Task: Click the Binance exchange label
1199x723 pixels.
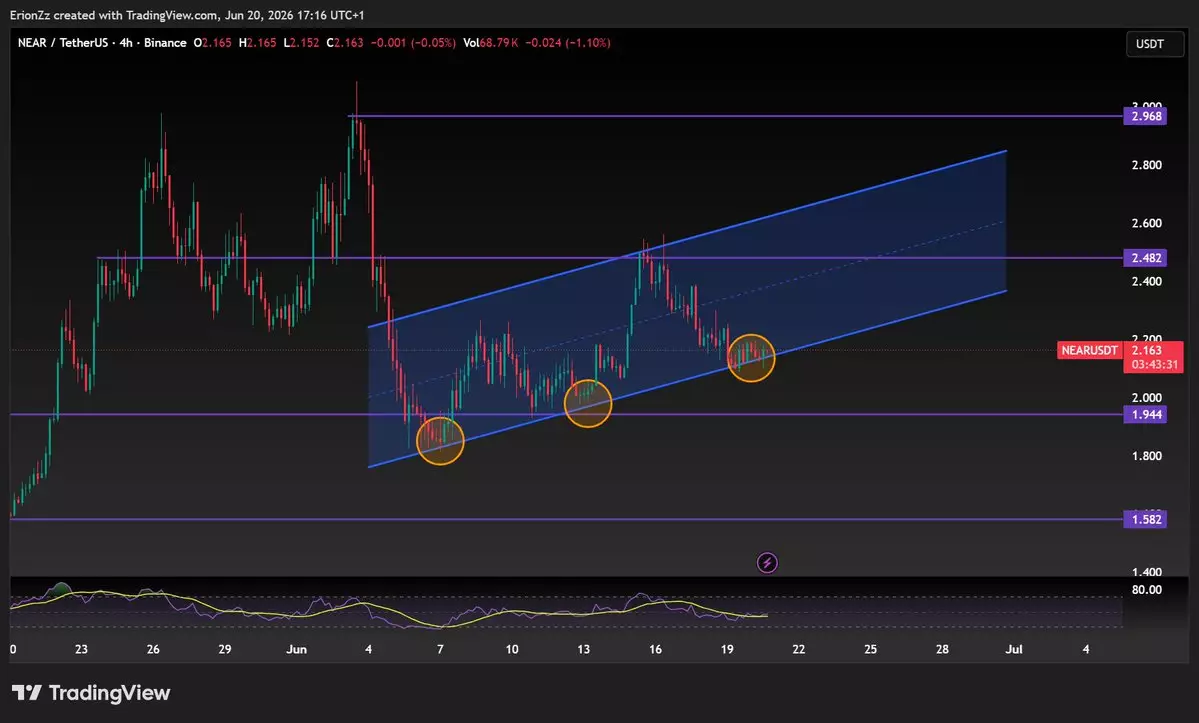Action: pos(165,43)
